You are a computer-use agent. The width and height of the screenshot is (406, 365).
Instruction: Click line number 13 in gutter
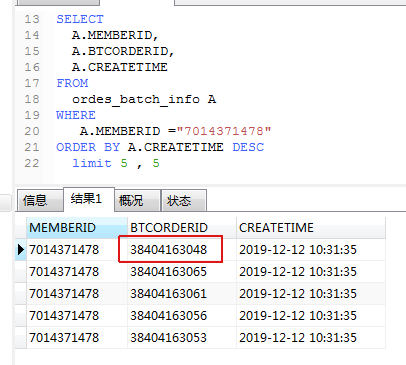[x=32, y=19]
